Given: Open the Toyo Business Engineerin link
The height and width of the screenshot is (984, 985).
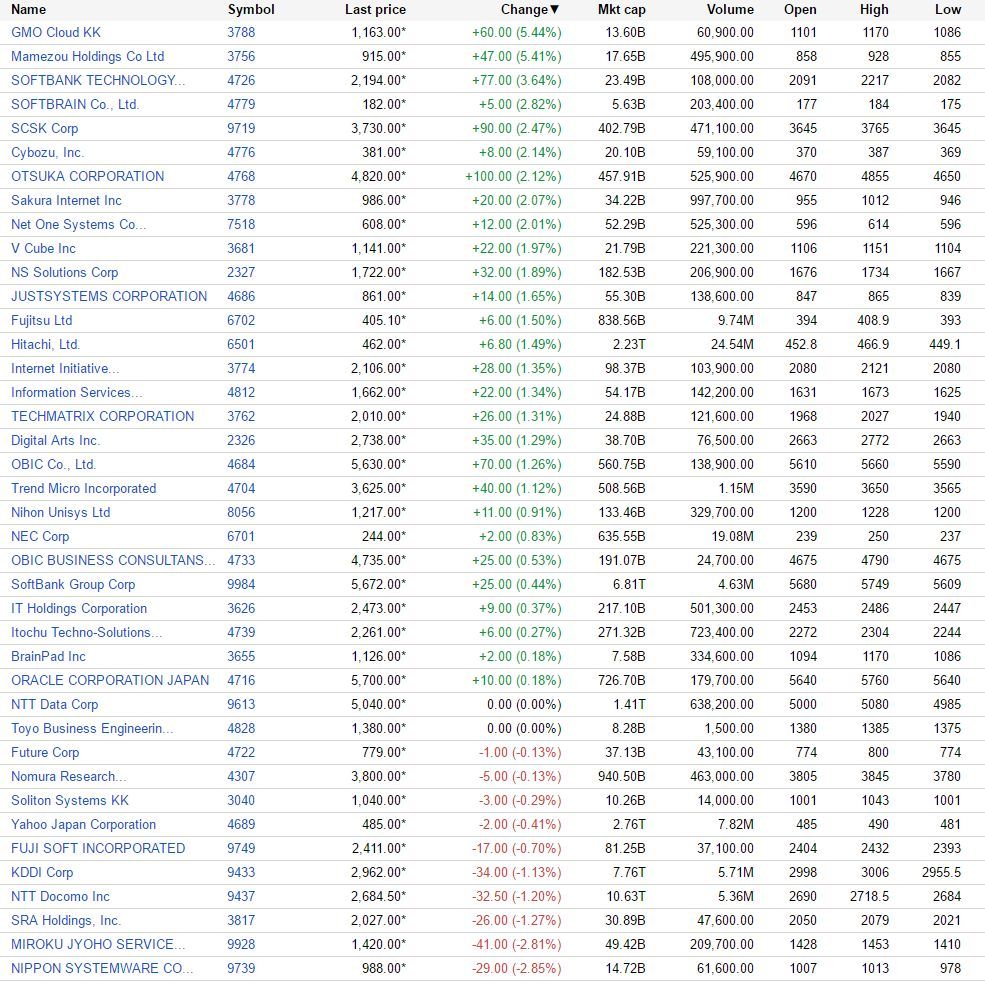Looking at the screenshot, I should [92, 728].
